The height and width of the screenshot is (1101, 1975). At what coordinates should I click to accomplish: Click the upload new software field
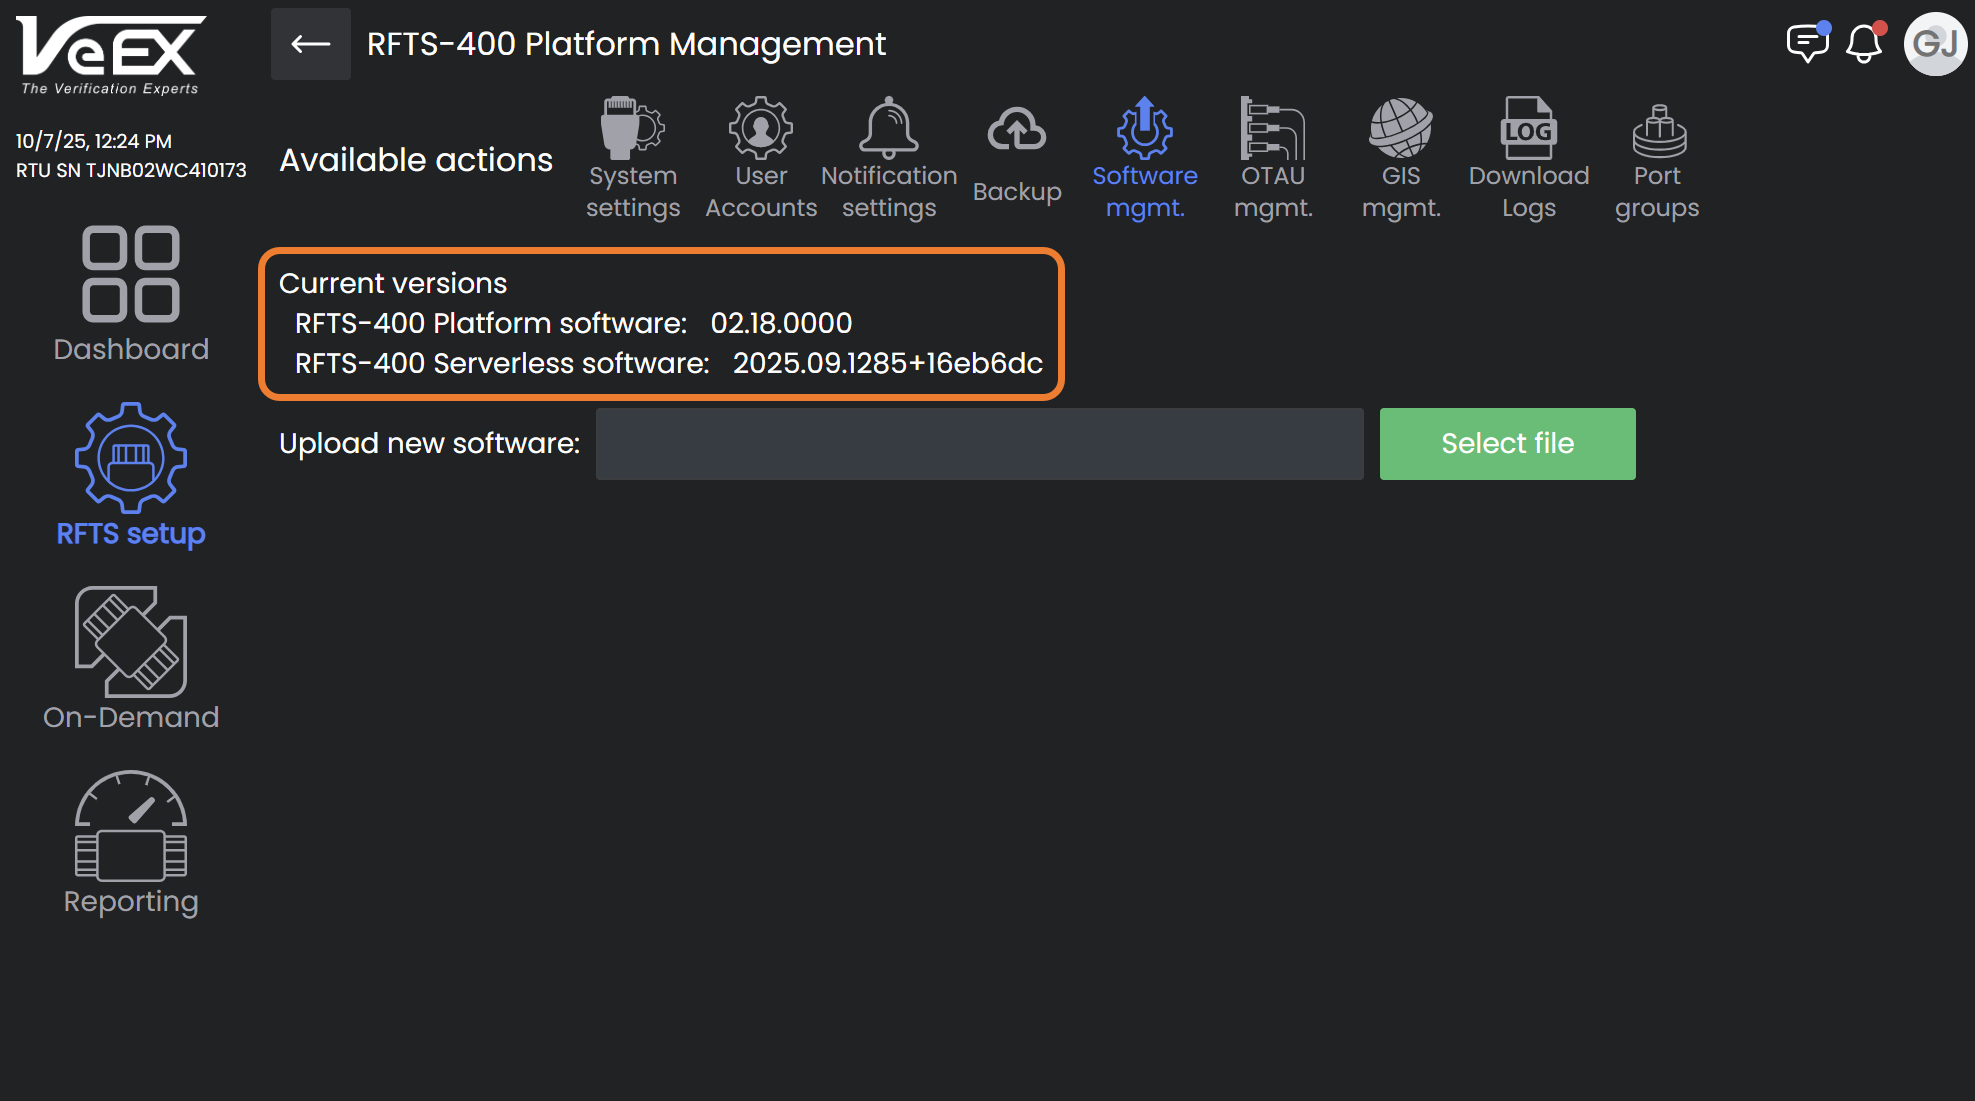tap(979, 444)
